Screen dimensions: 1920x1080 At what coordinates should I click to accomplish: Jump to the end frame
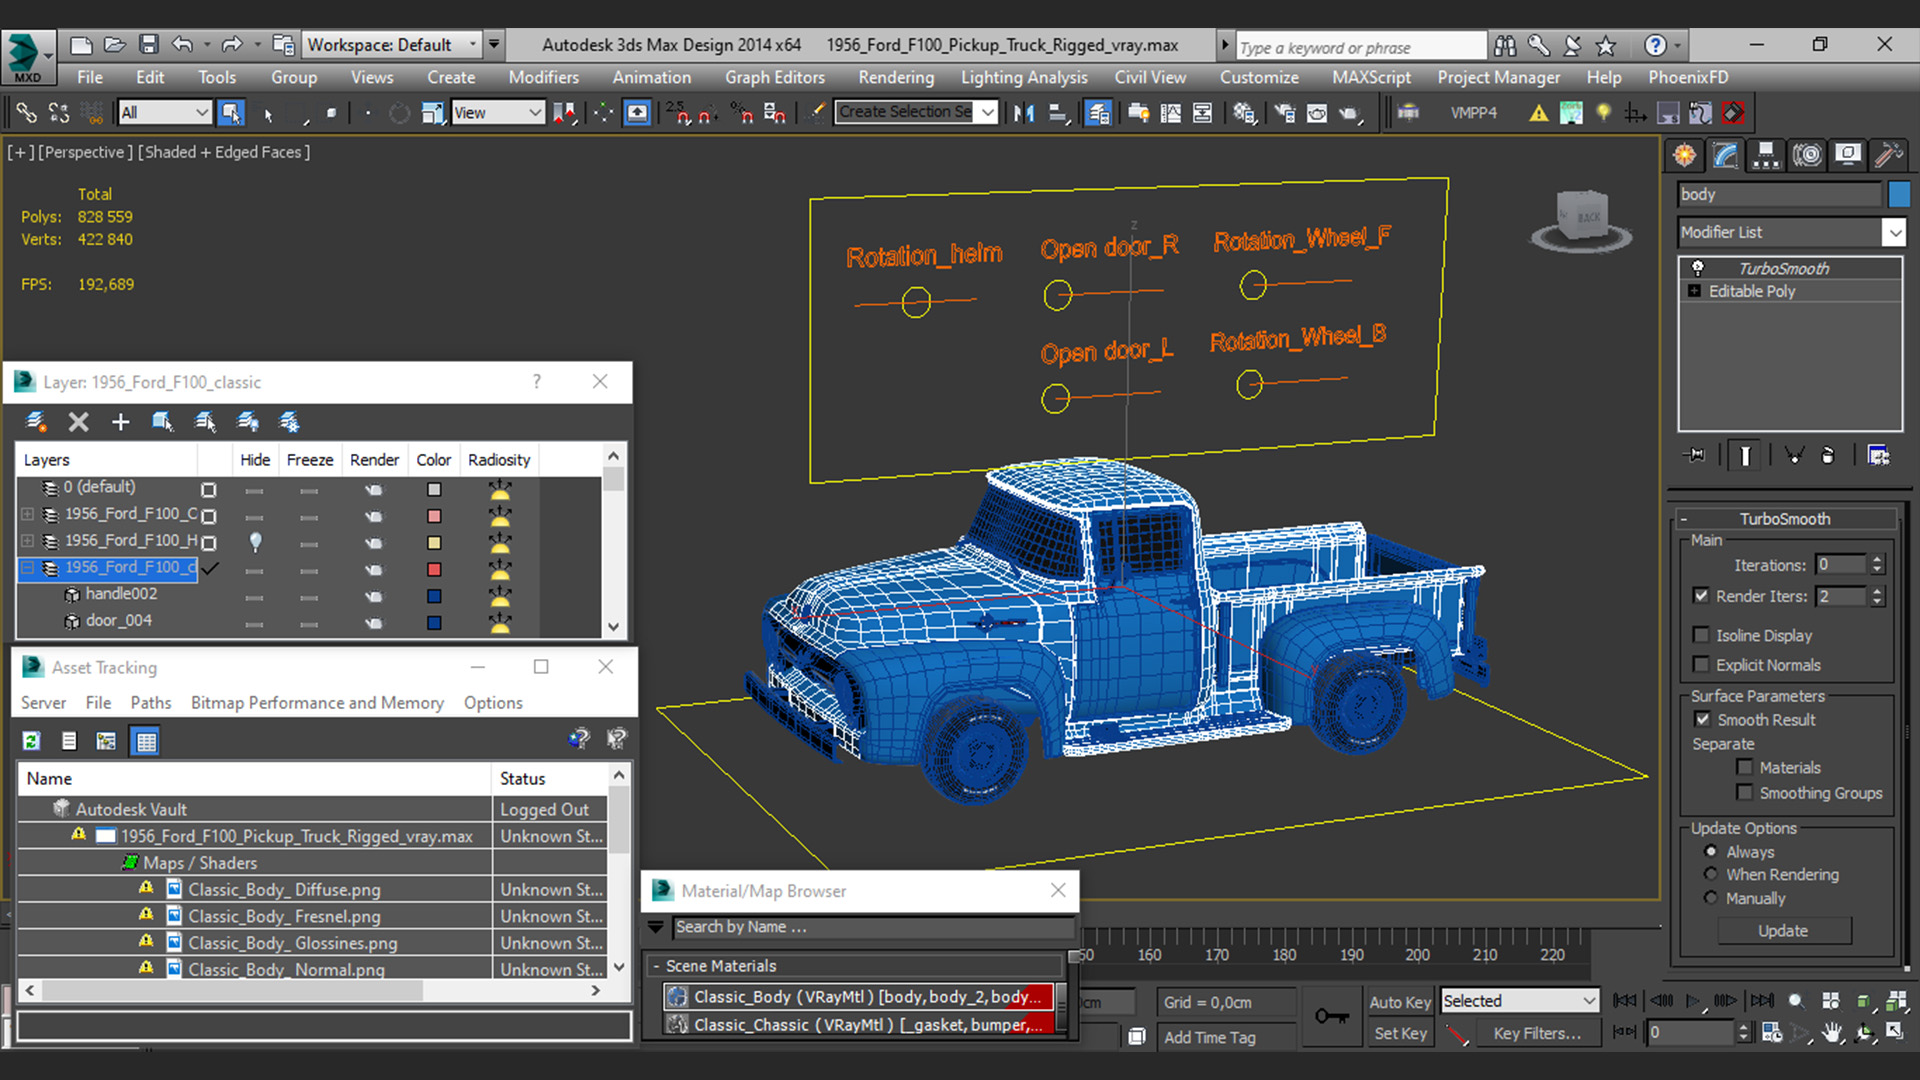pyautogui.click(x=1762, y=1001)
